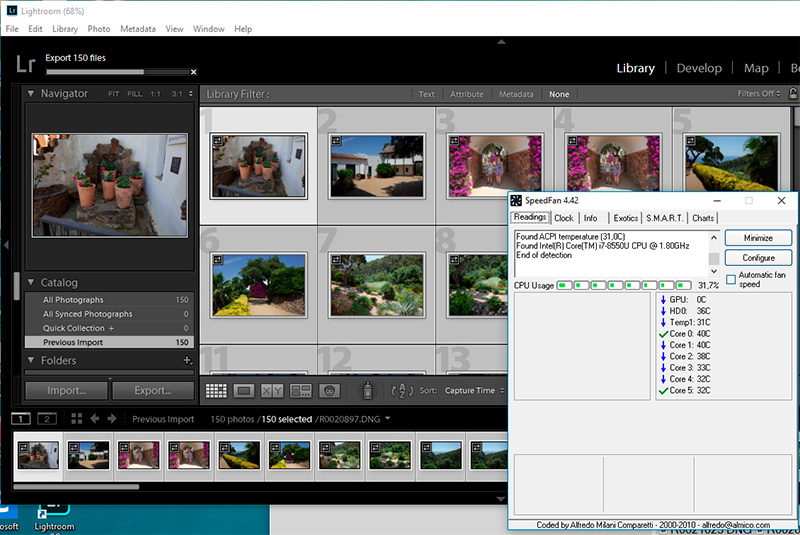The image size is (800, 535).
Task: Collapse the Catalog panel
Action: click(31, 283)
